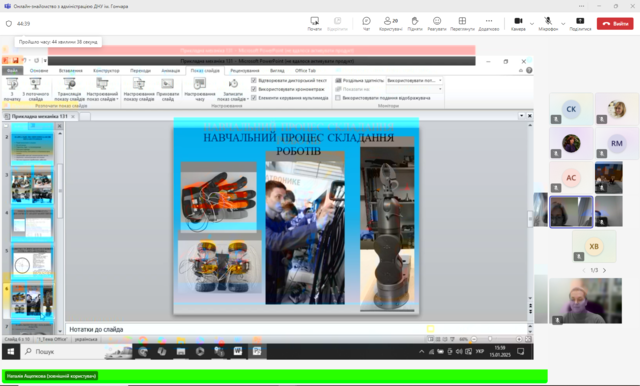640x386 pixels.
Task: Toggle Відтворювати дикторський текст checkbox
Action: tap(254, 80)
